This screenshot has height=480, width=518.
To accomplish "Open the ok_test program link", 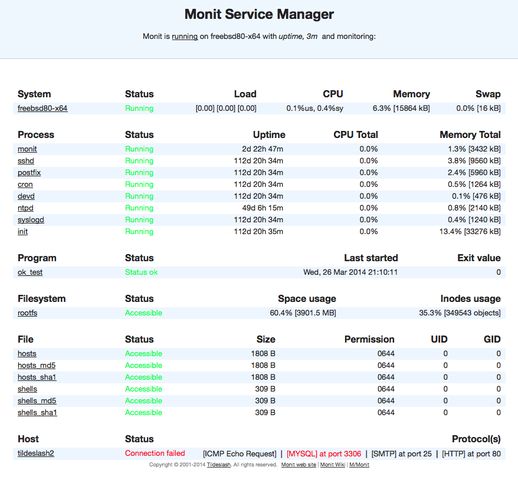I will (30, 272).
